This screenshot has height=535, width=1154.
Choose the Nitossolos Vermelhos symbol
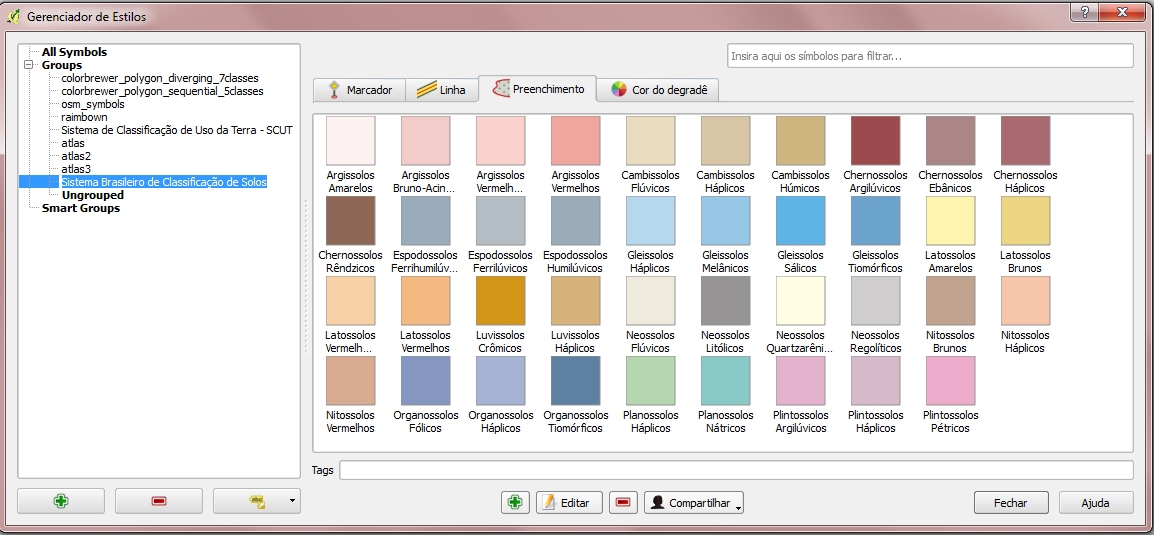pyautogui.click(x=350, y=381)
